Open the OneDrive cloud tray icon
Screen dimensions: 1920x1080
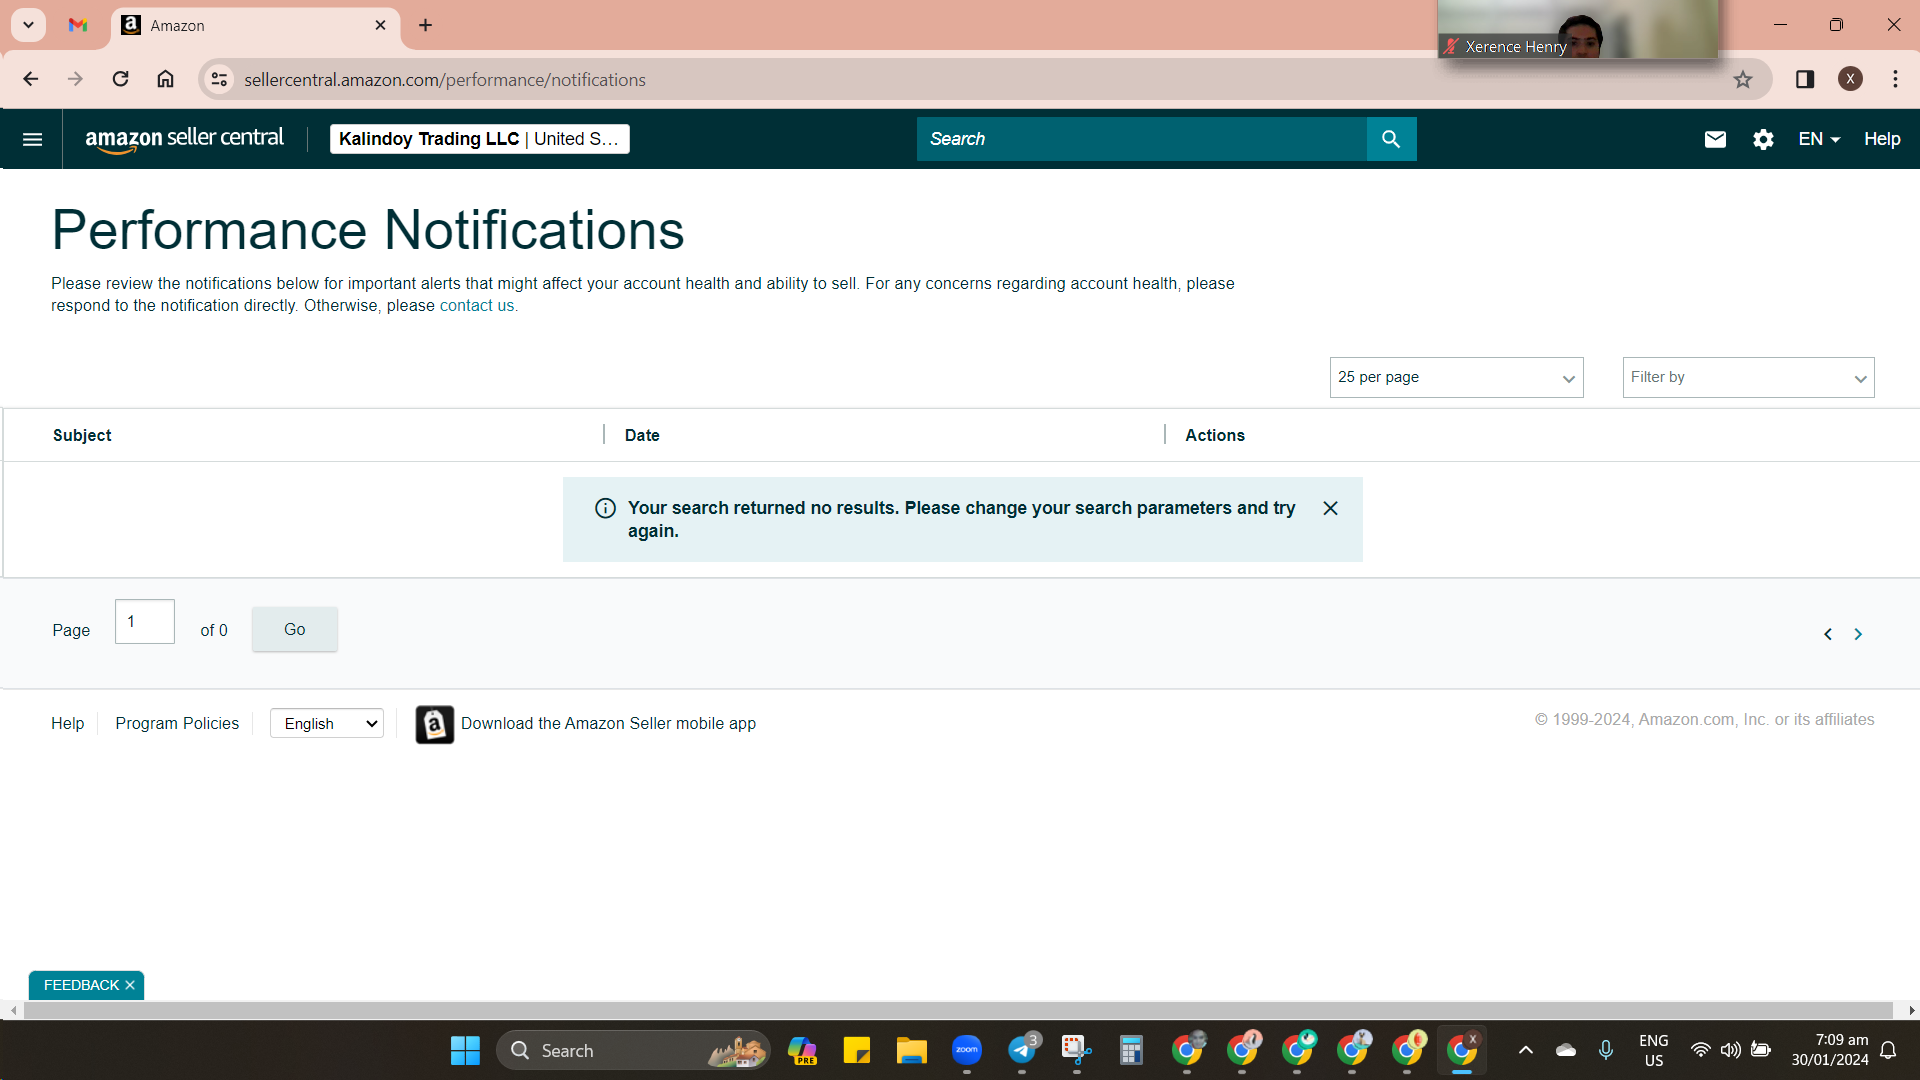pos(1566,1050)
